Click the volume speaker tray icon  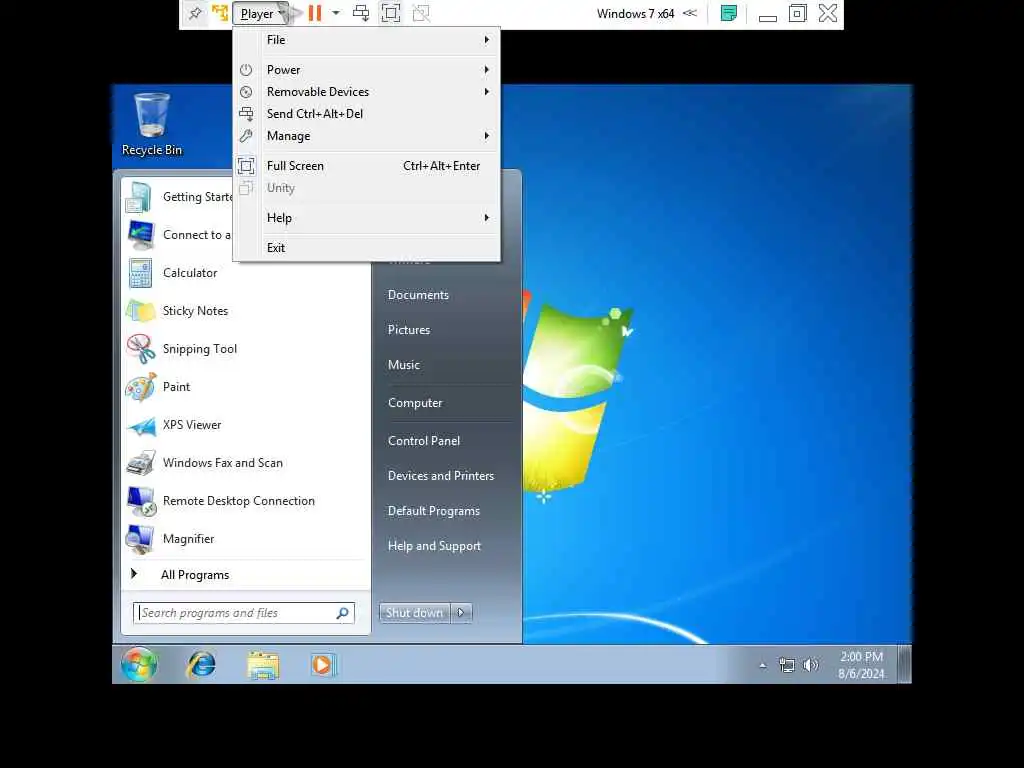[810, 665]
